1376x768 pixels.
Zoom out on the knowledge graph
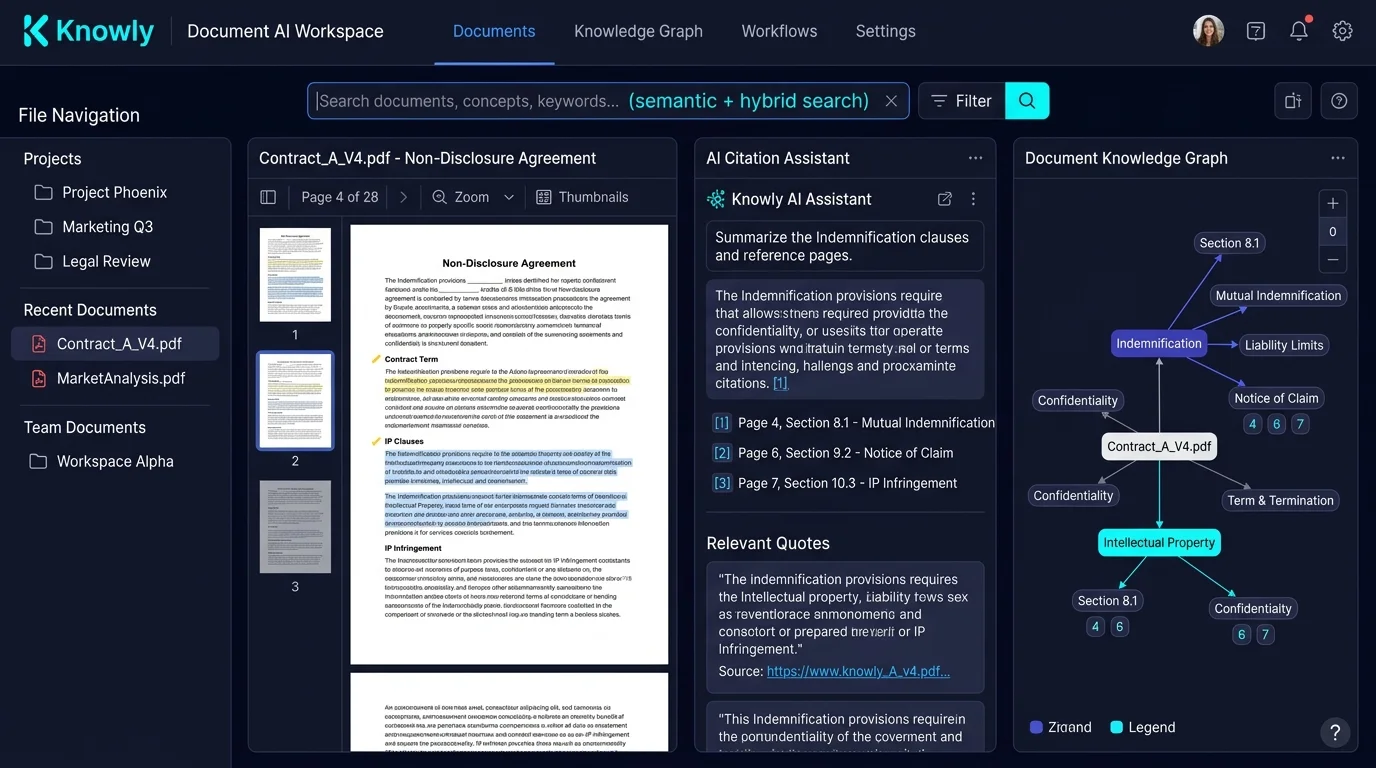point(1333,259)
